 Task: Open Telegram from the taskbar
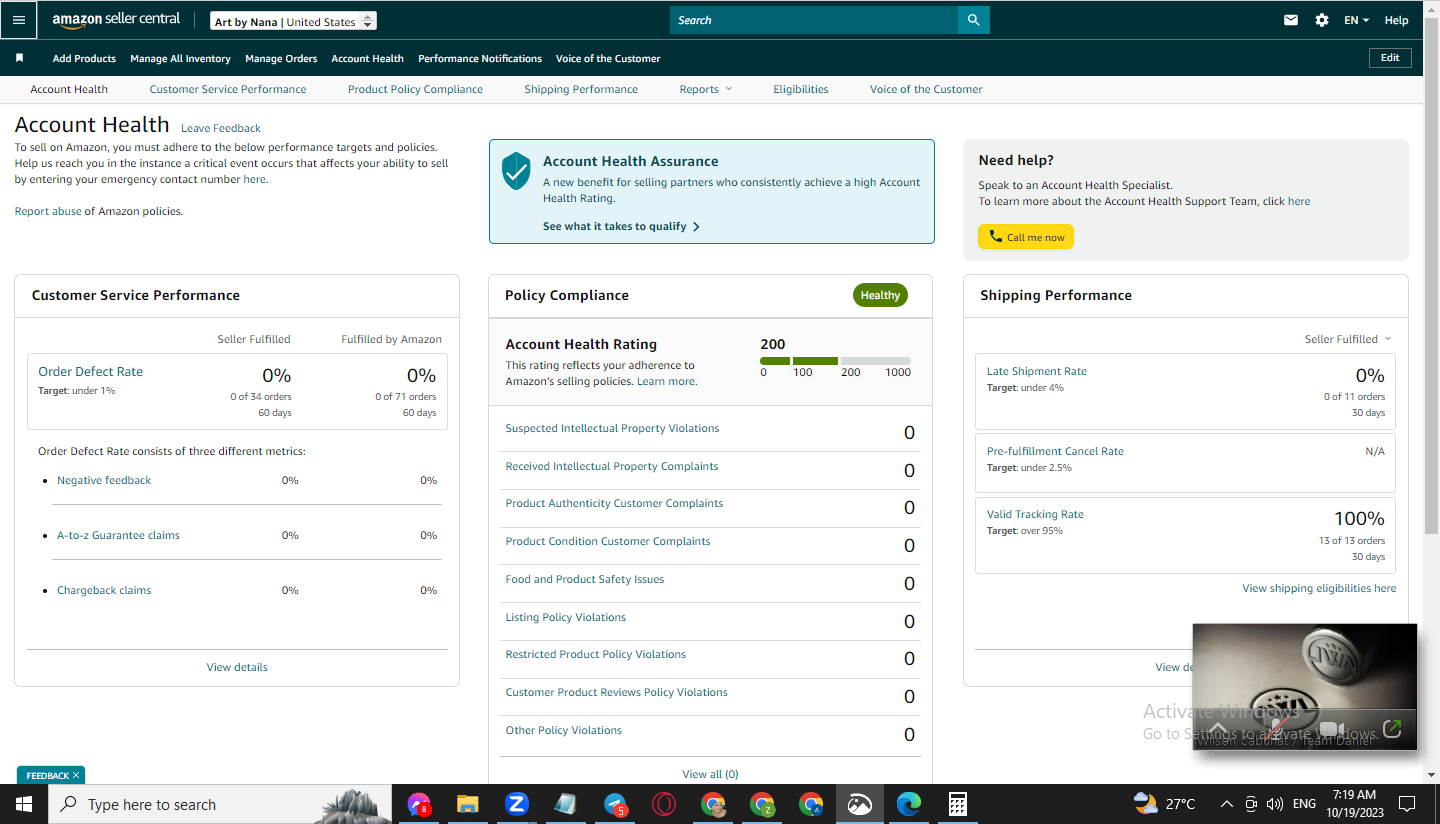pos(615,804)
